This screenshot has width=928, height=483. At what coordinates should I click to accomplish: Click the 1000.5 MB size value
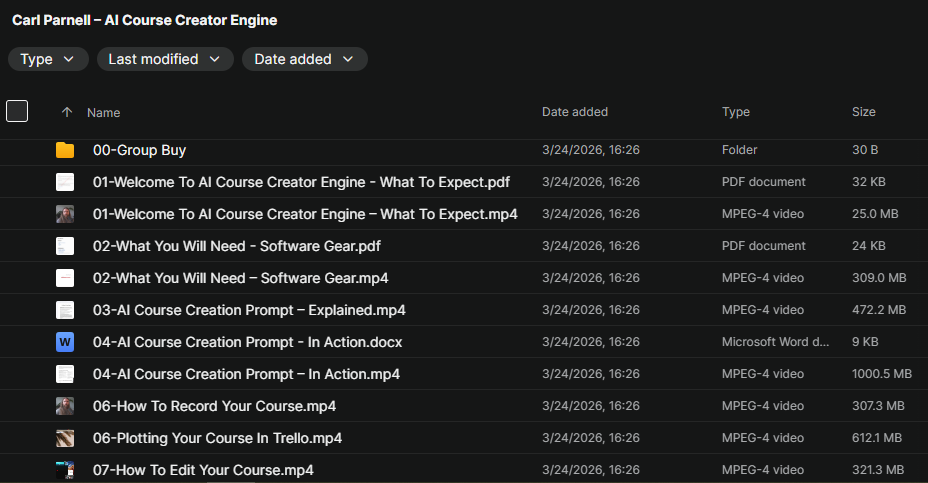882,373
